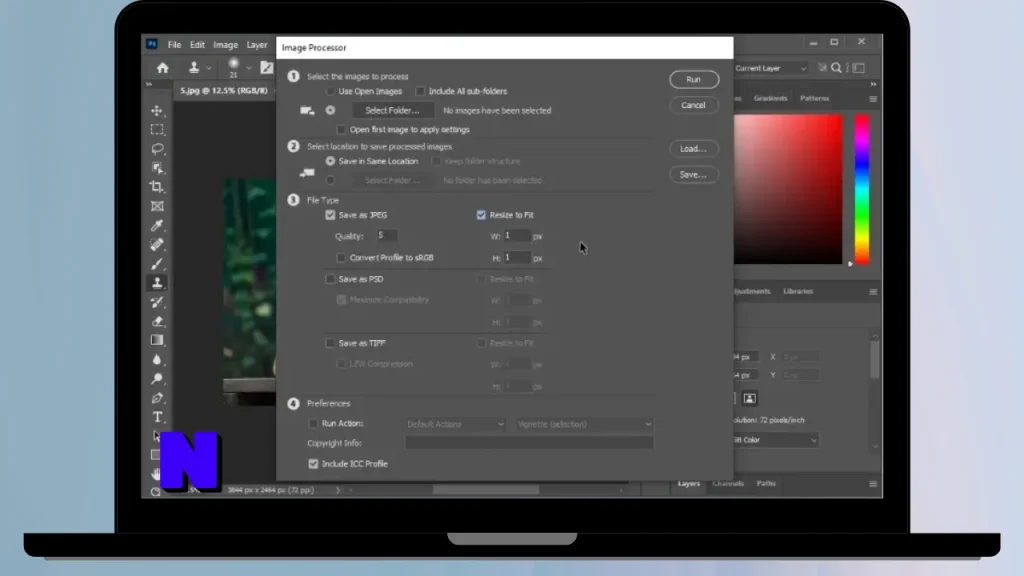1024x576 pixels.
Task: Select the Dodge tool
Action: (157, 379)
